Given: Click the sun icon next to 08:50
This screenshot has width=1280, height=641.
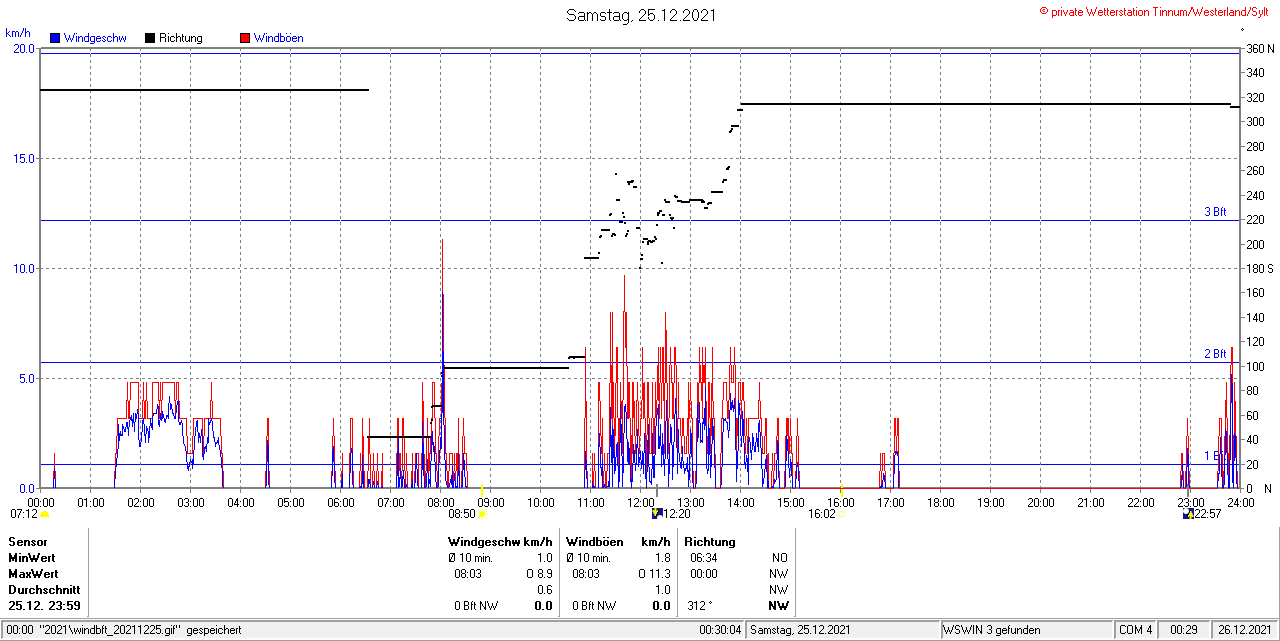Looking at the screenshot, I should (x=482, y=514).
